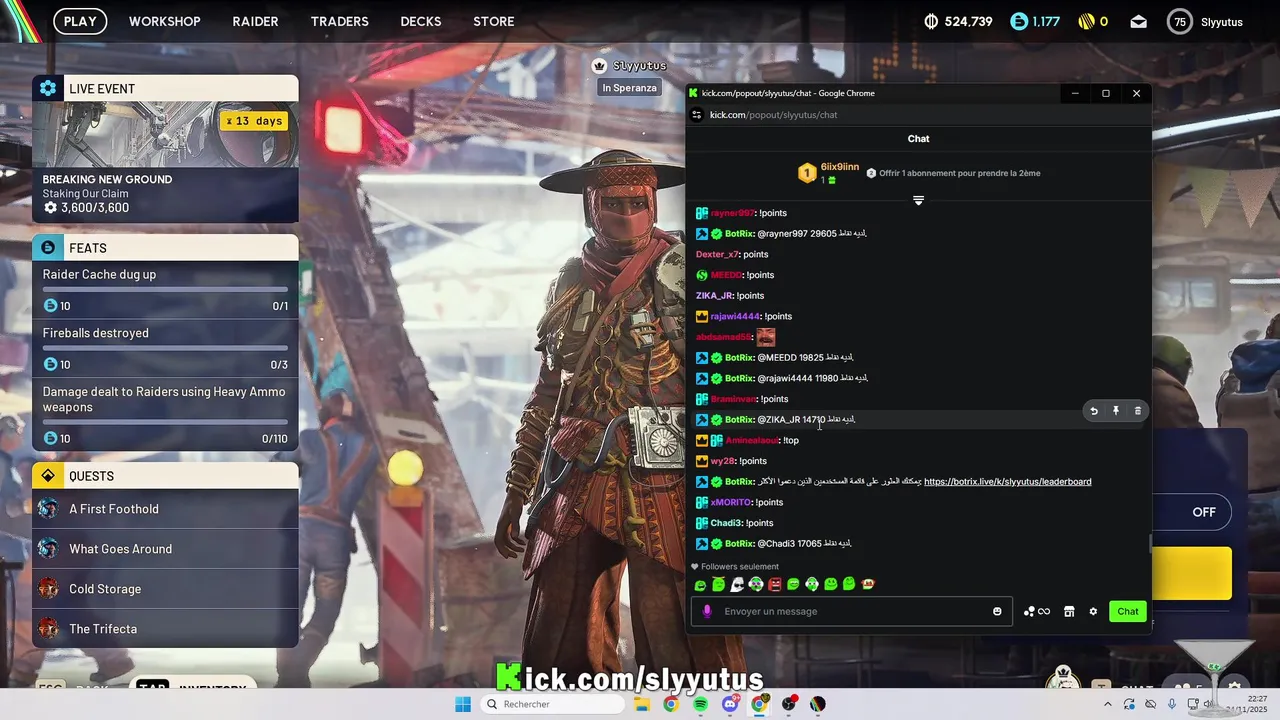1280x720 pixels.
Task: Click the level 75 player badge
Action: tap(1180, 21)
